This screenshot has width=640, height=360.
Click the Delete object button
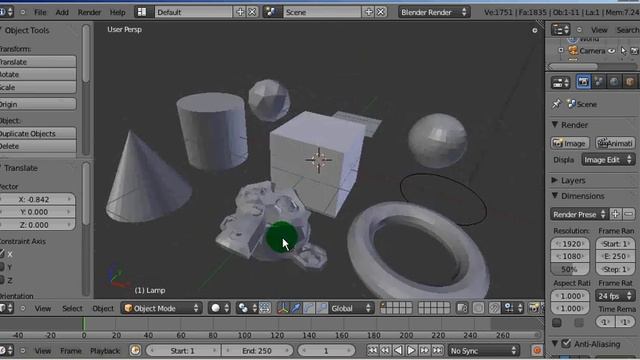pos(38,146)
